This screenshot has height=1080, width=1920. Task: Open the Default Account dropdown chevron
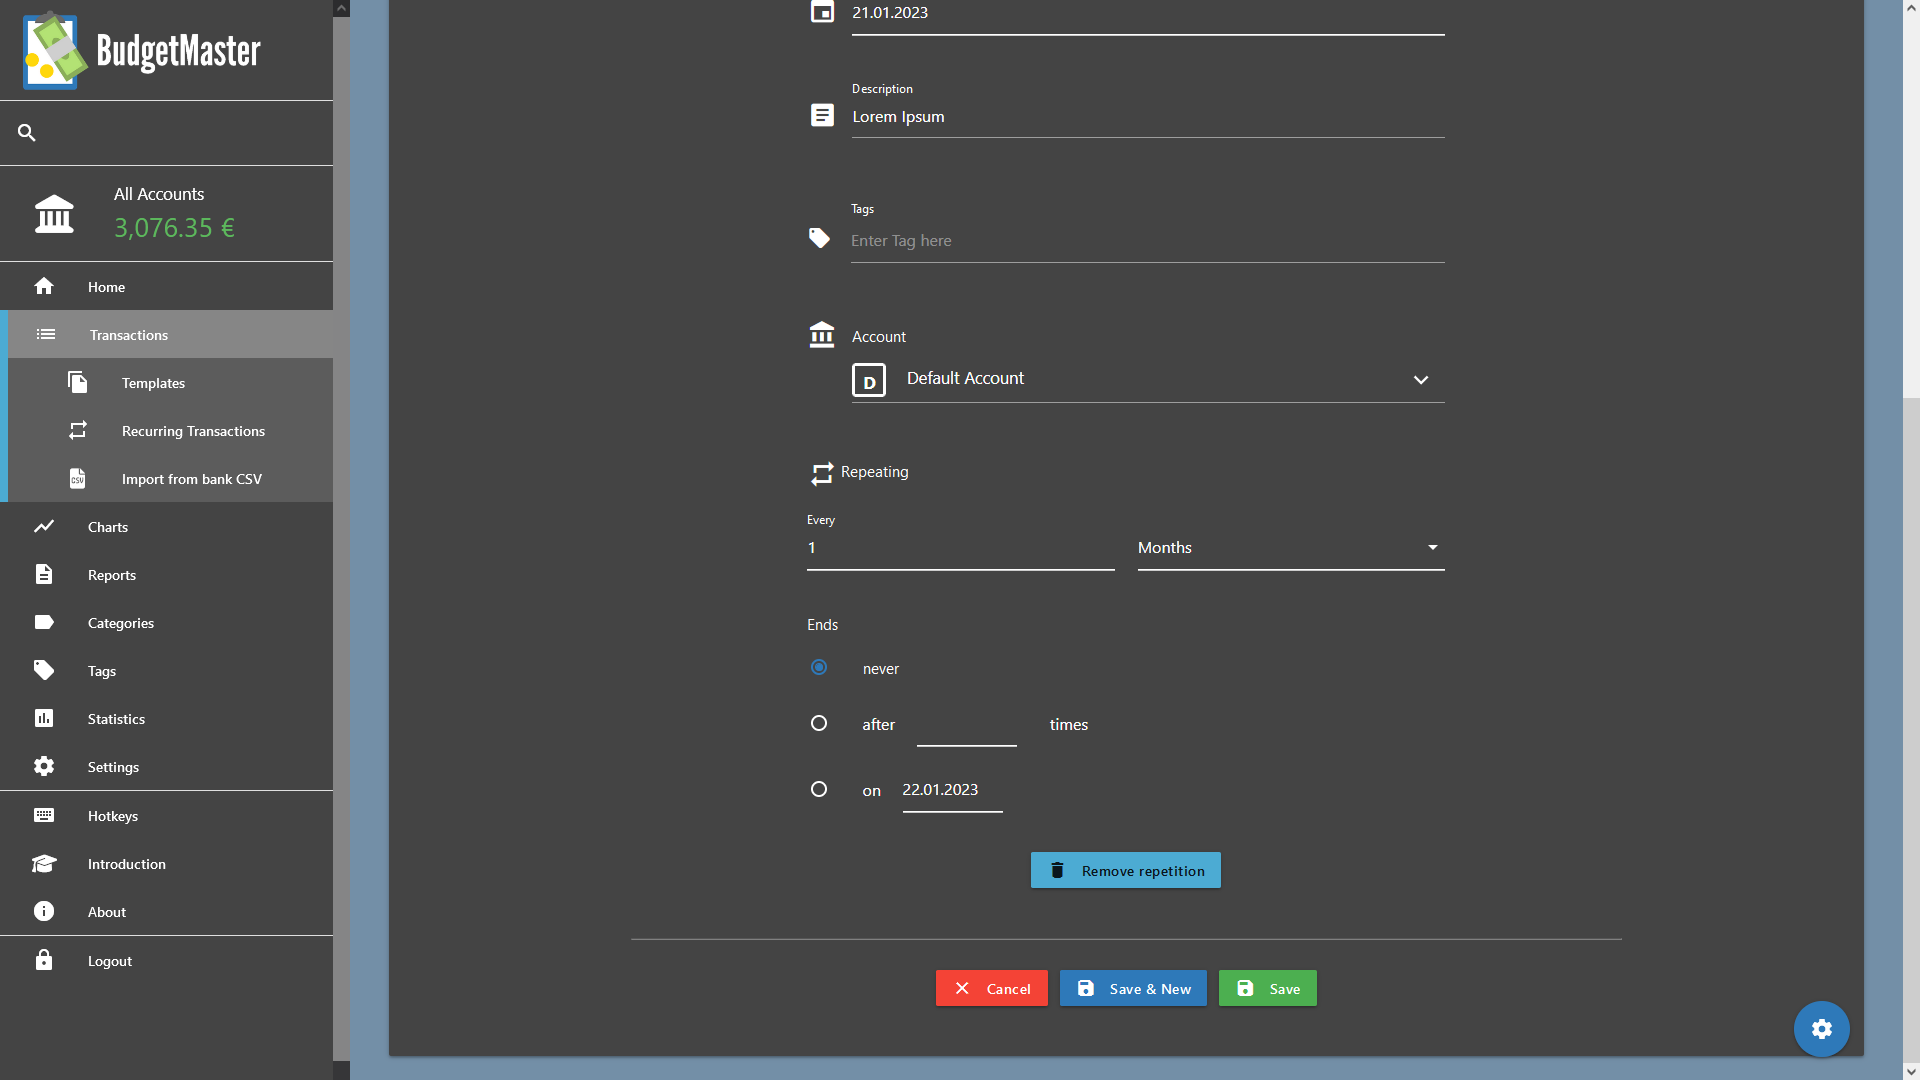pyautogui.click(x=1421, y=380)
